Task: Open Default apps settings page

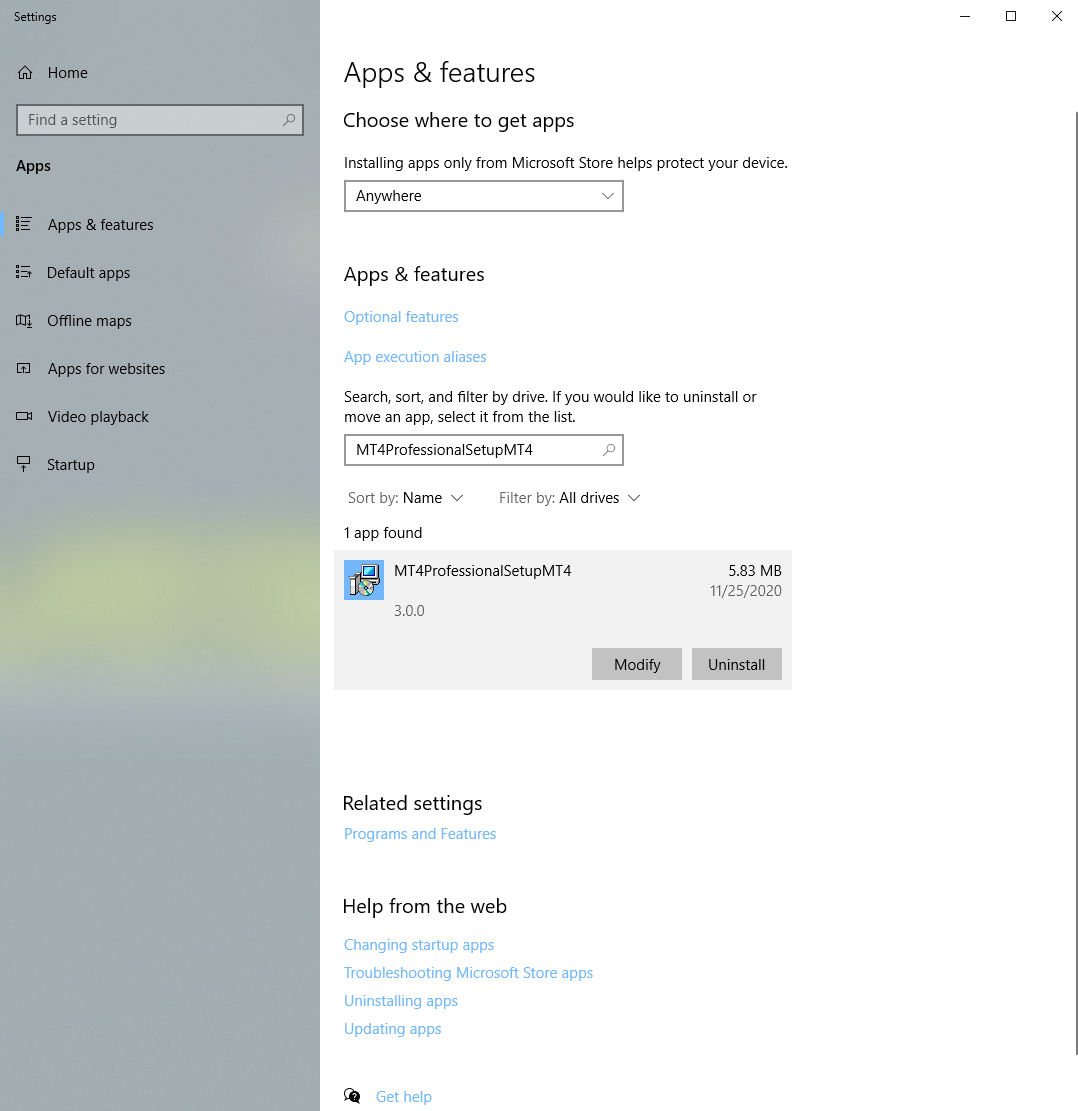Action: (159, 273)
